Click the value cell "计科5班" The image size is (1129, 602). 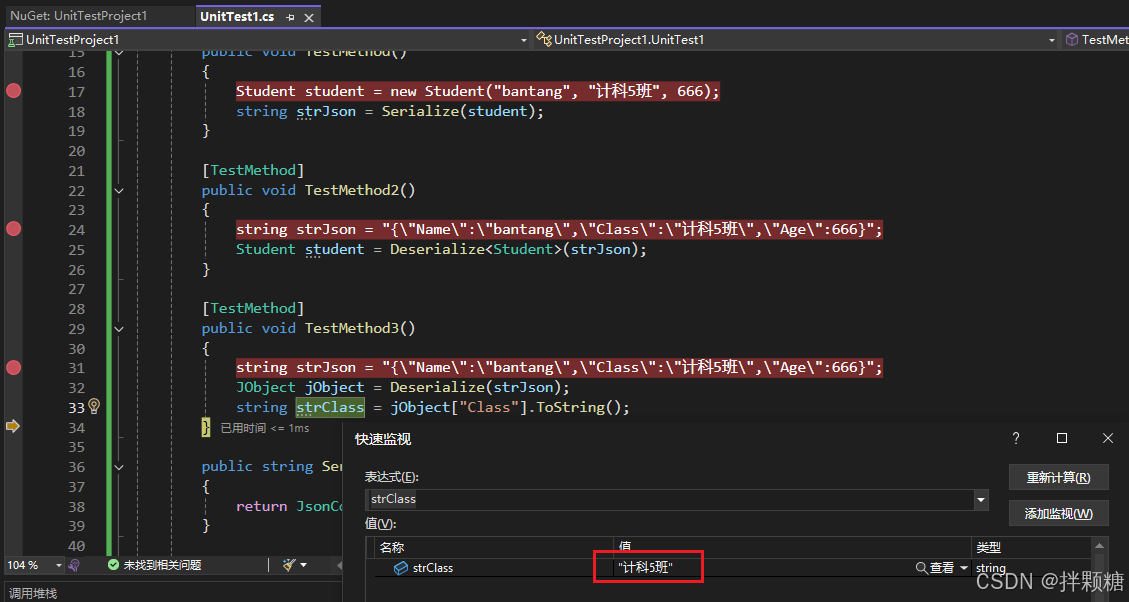645,568
